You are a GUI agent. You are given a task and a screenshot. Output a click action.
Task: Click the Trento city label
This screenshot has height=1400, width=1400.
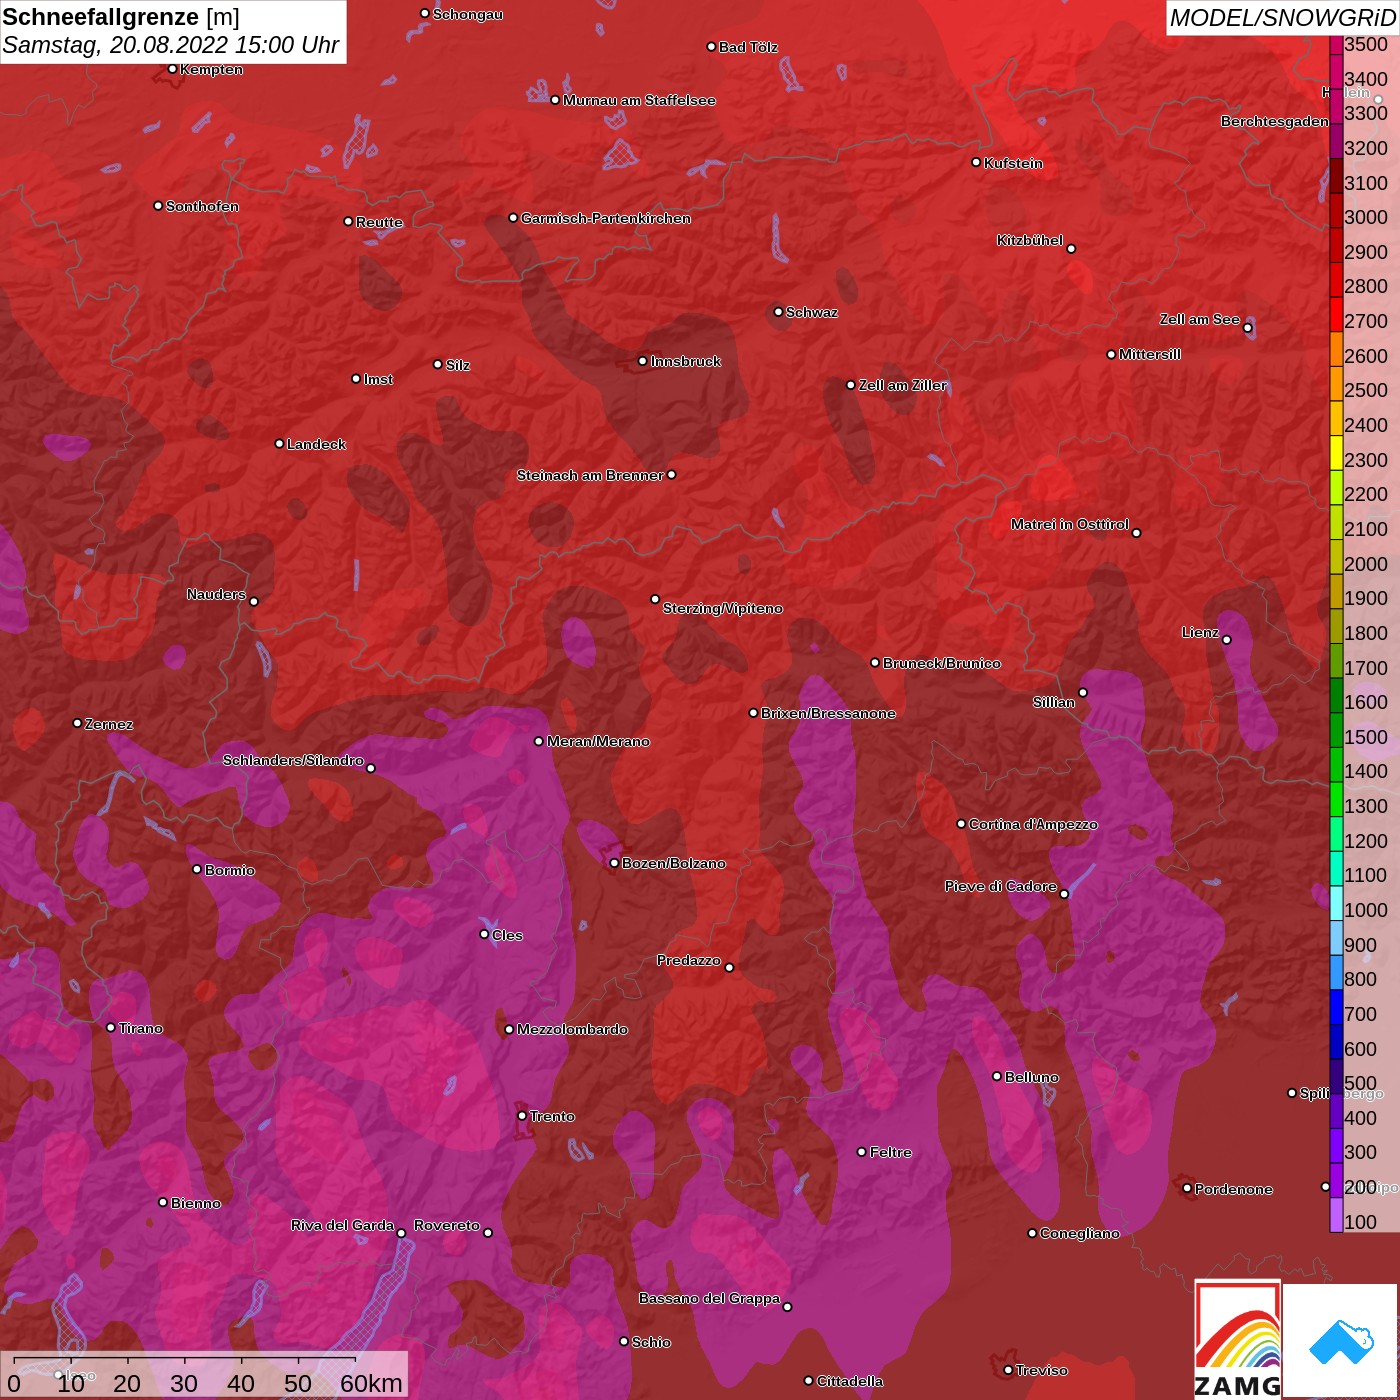(552, 1116)
